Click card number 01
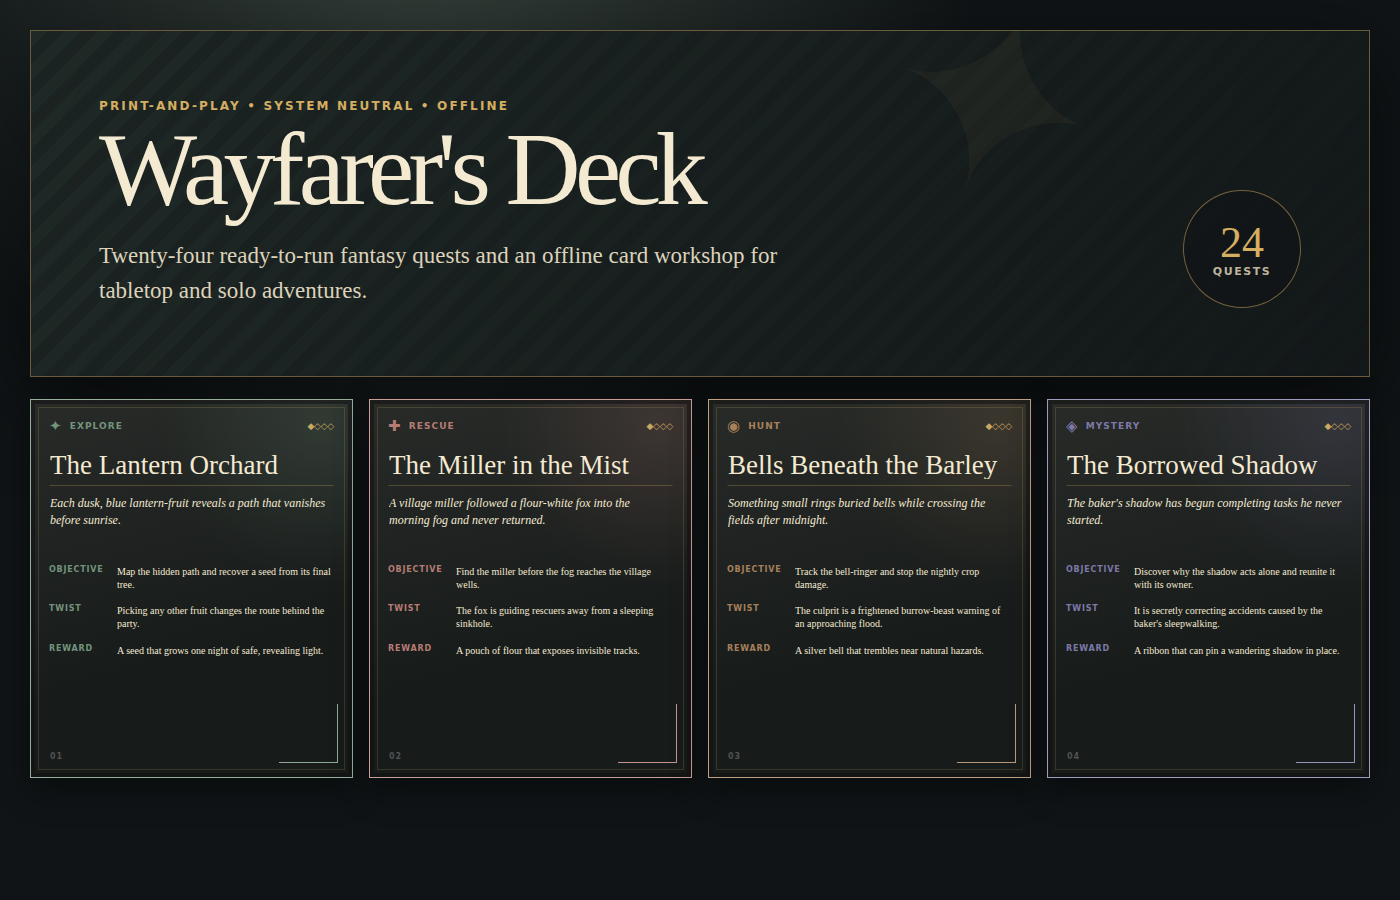Image resolution: width=1400 pixels, height=900 pixels. pos(56,756)
